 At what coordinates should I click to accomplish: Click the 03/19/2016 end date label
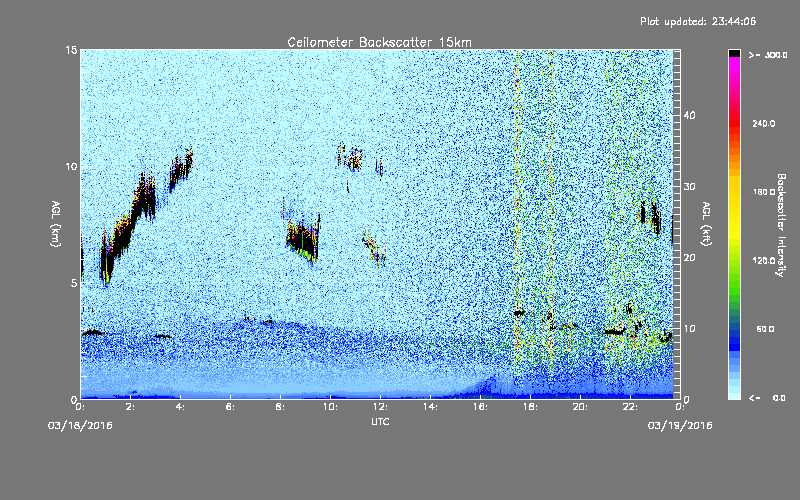click(680, 426)
